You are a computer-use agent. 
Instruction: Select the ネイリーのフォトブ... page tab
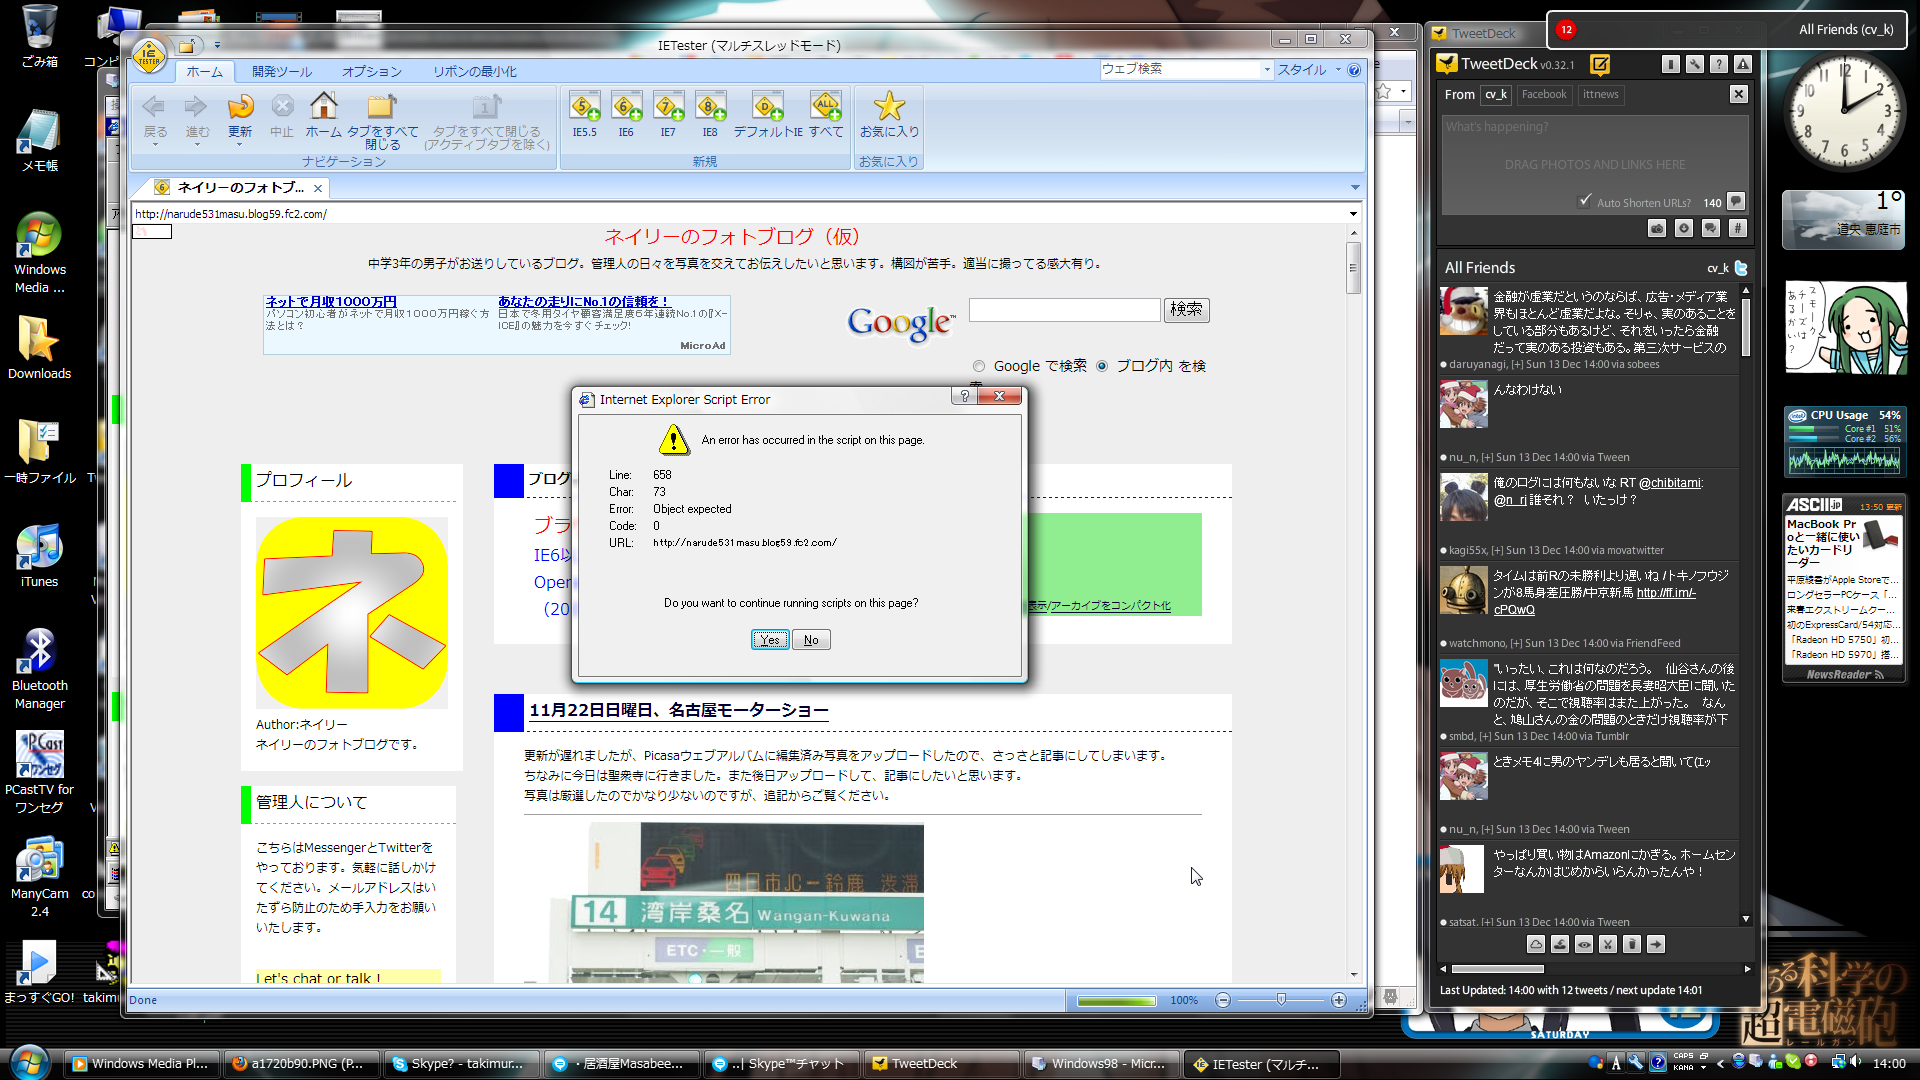[239, 187]
